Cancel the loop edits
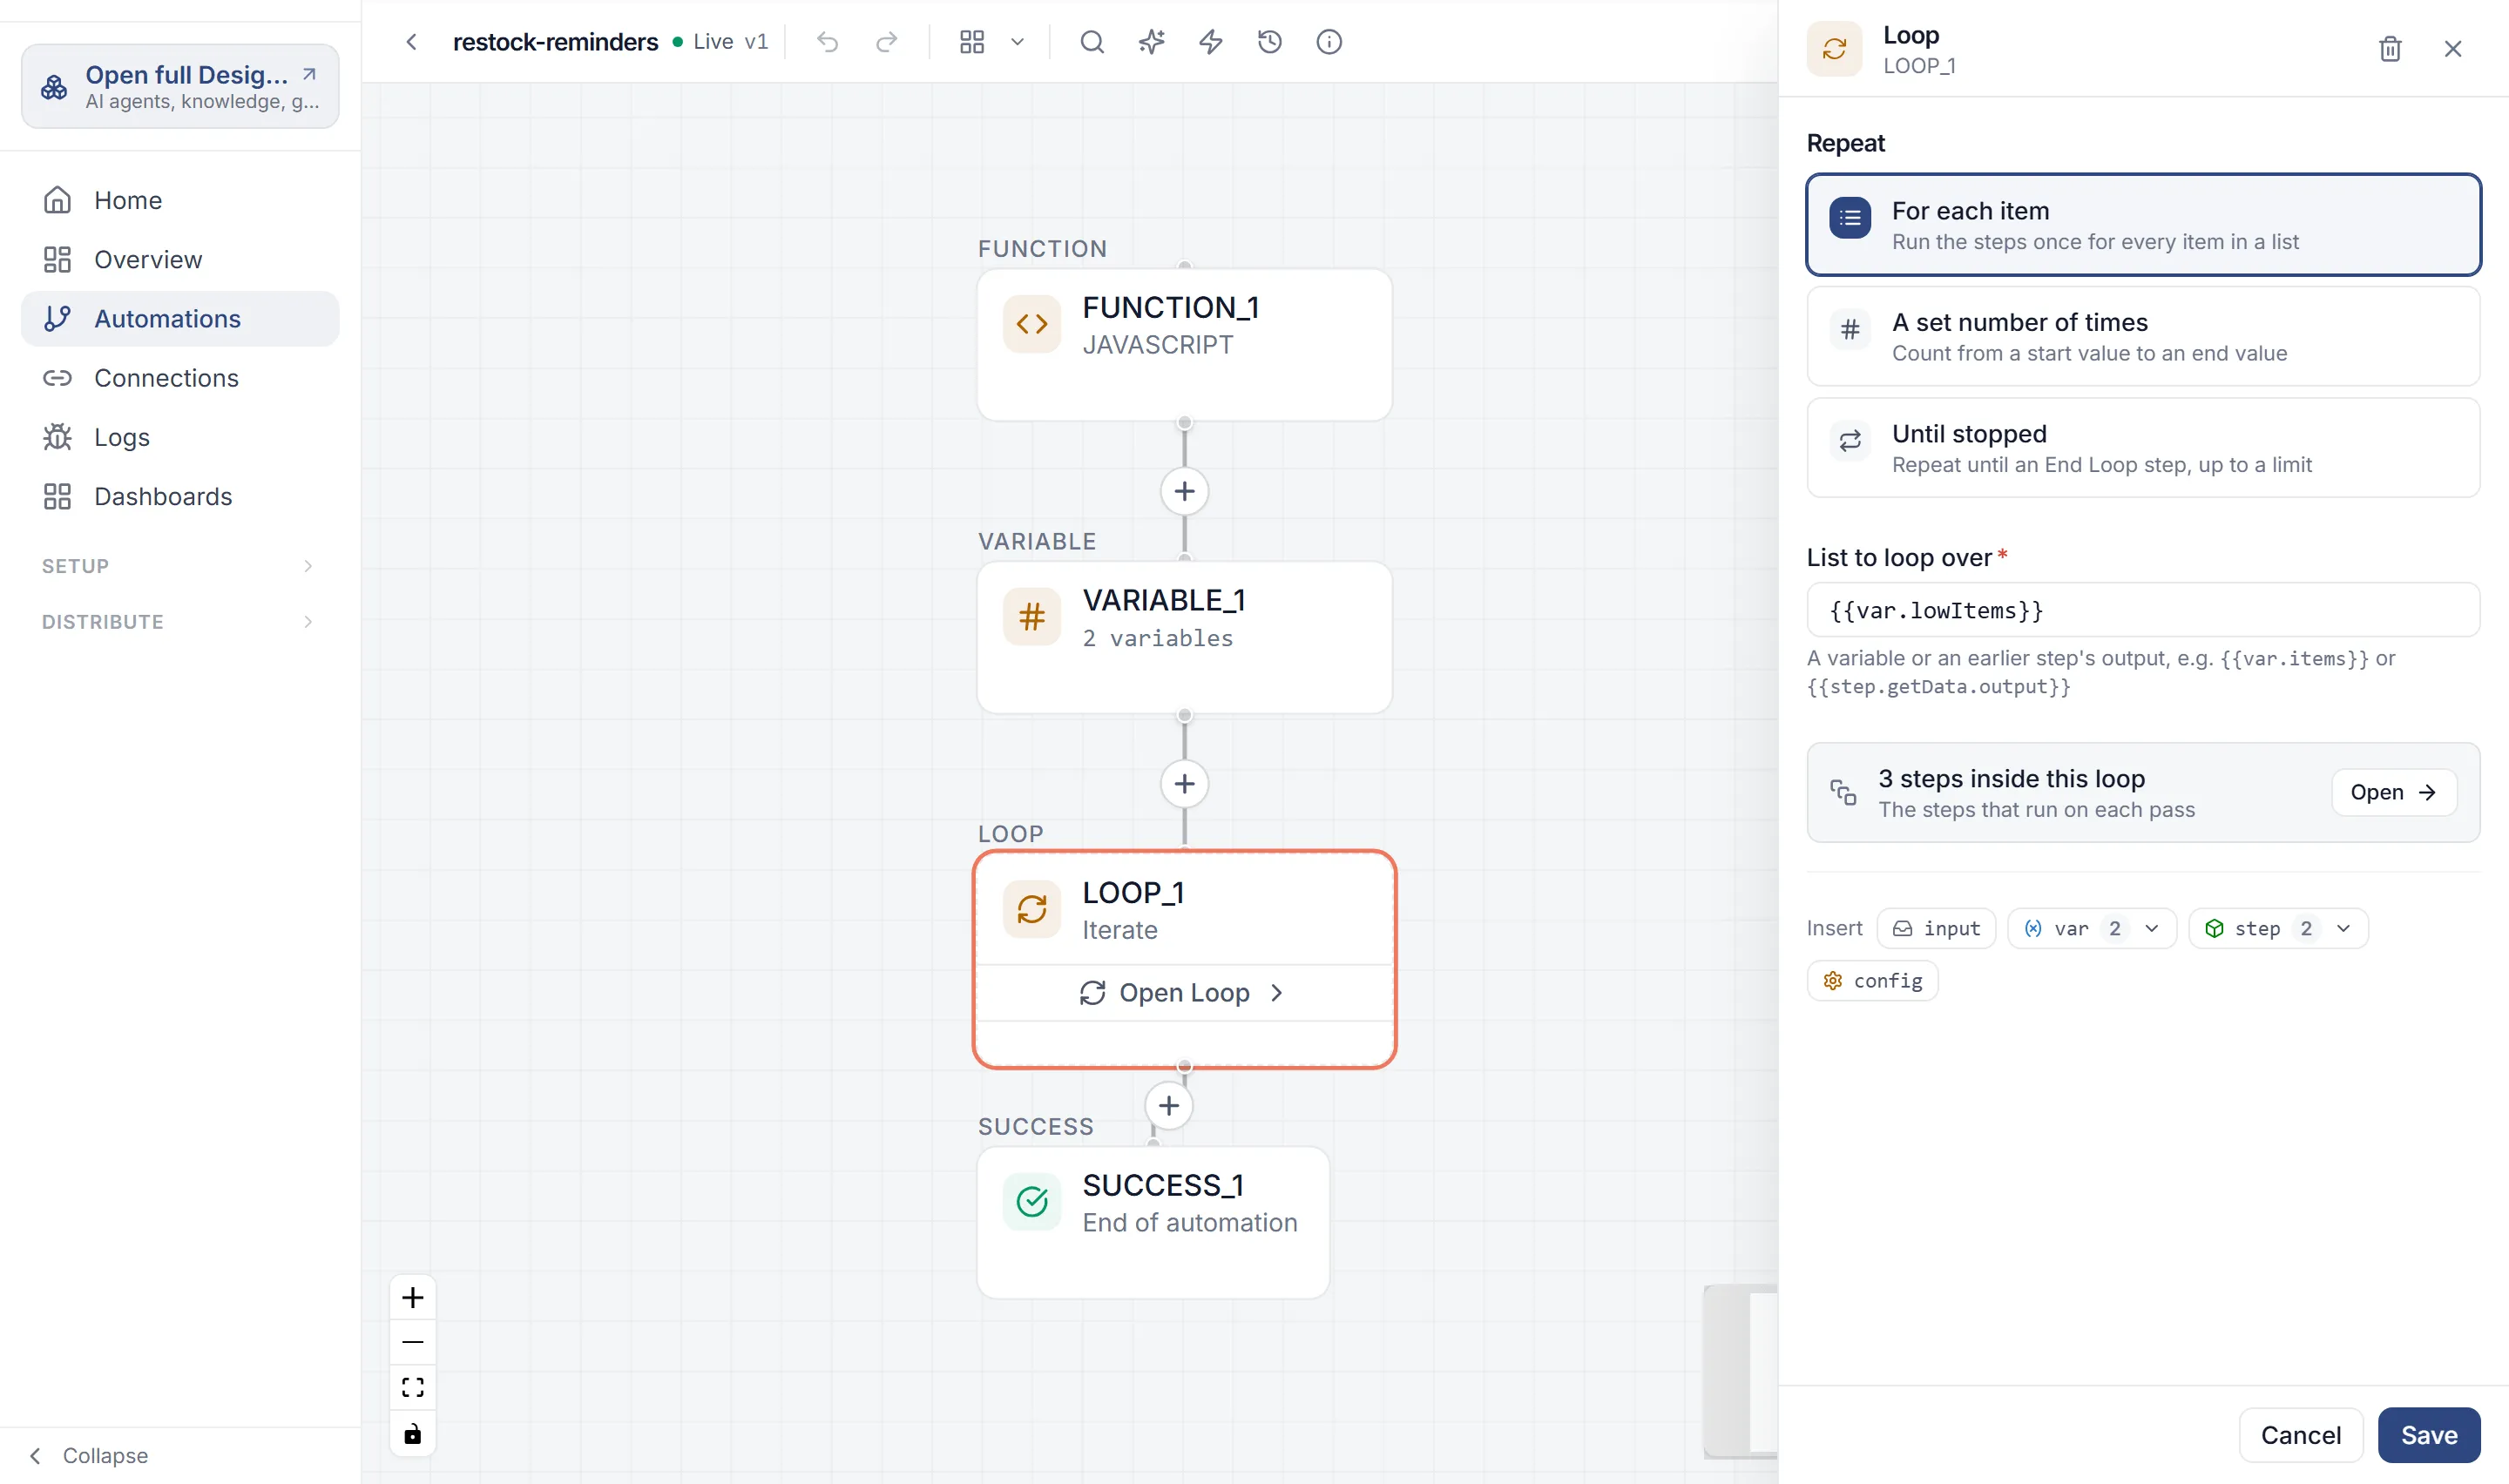Screen dimensions: 2509x1484 tap(2300, 1435)
